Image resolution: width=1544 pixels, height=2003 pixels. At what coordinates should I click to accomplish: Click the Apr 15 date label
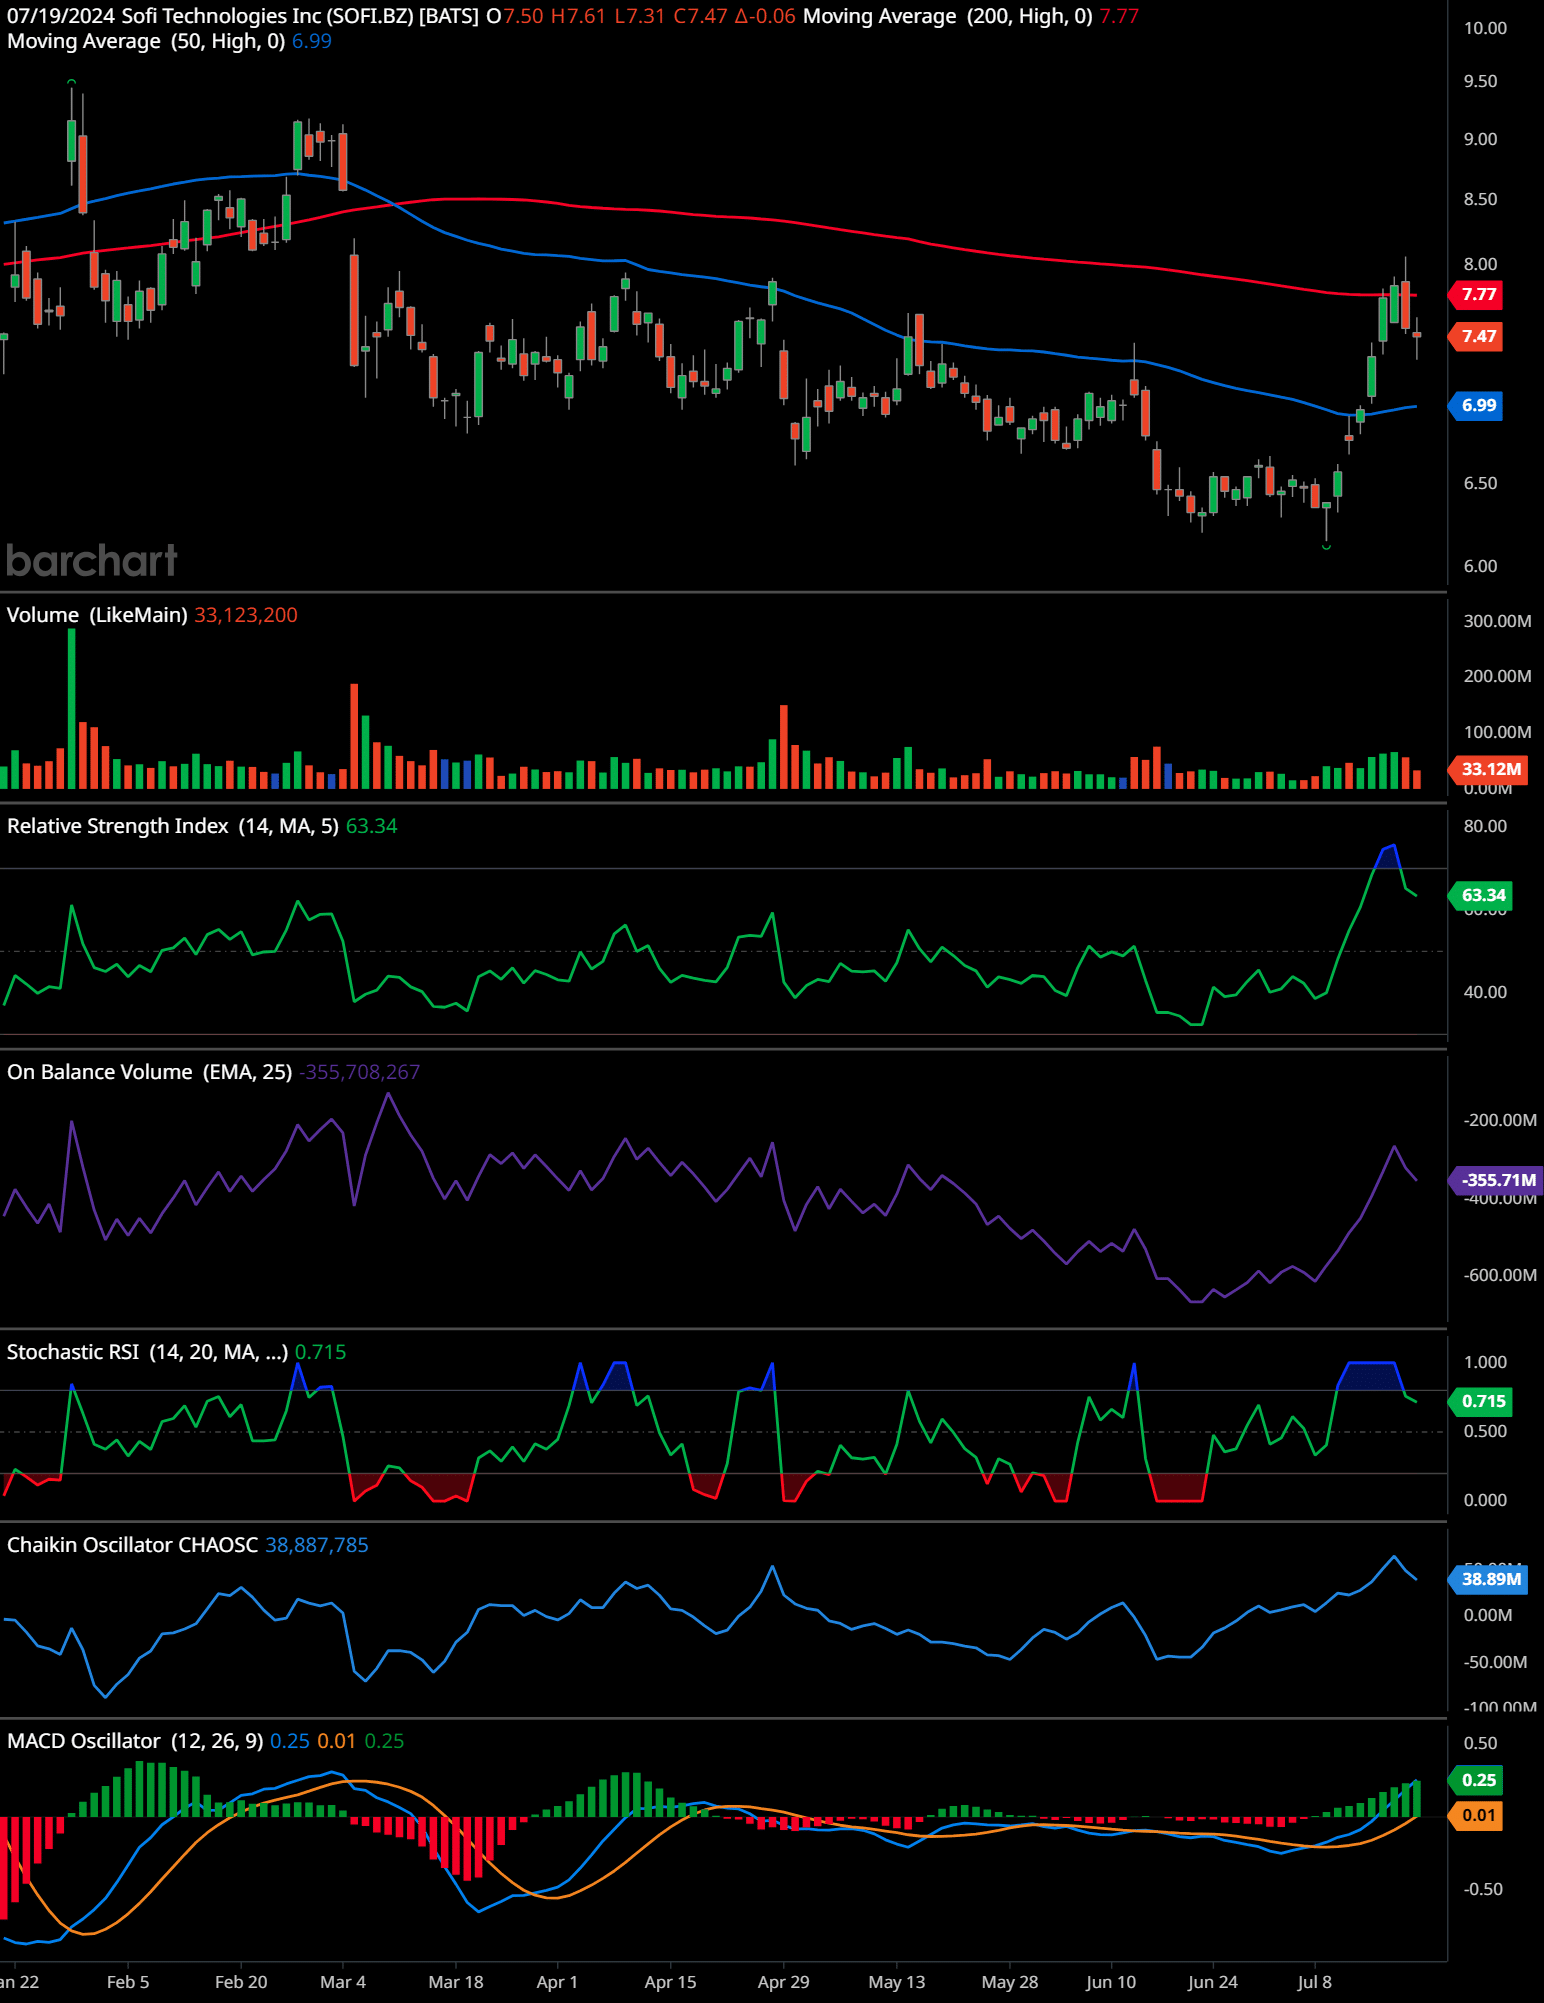click(x=670, y=1982)
